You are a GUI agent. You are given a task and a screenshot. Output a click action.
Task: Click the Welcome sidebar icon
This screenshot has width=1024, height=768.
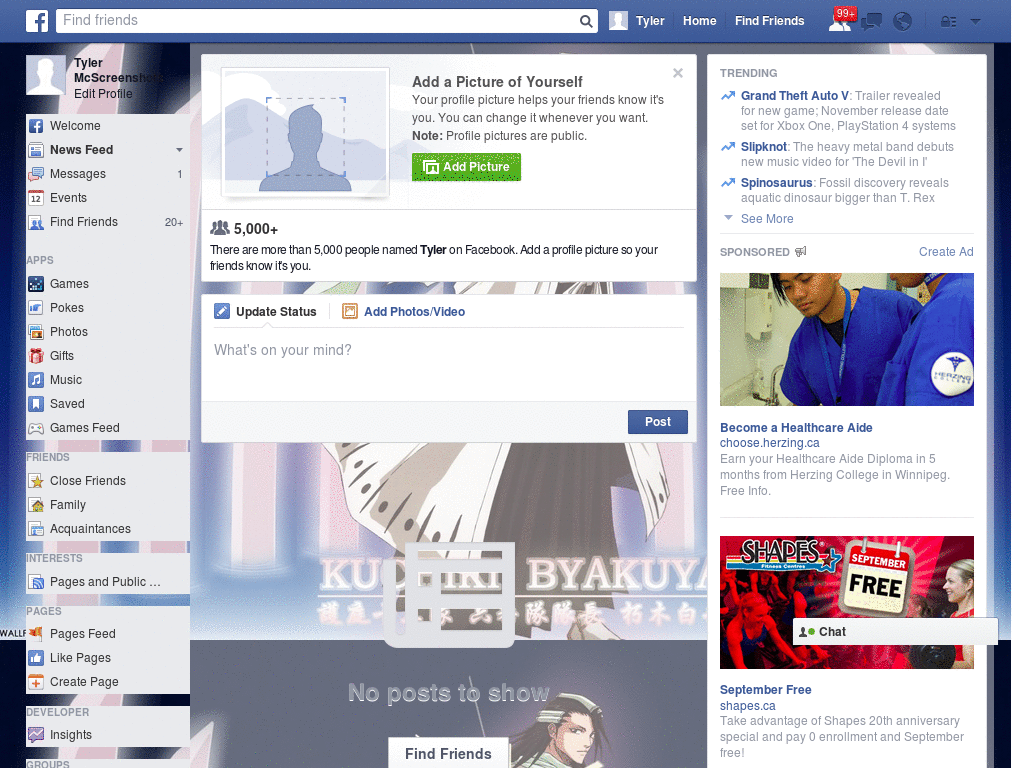[37, 126]
